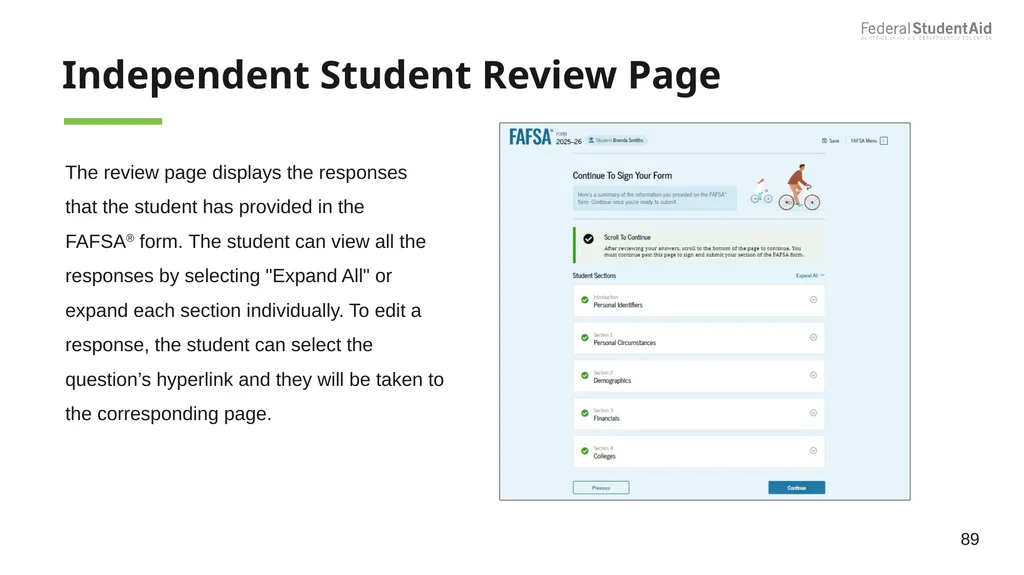Image resolution: width=1024 pixels, height=575 pixels.
Task: Click the FAFSA Menu icon
Action: (884, 140)
